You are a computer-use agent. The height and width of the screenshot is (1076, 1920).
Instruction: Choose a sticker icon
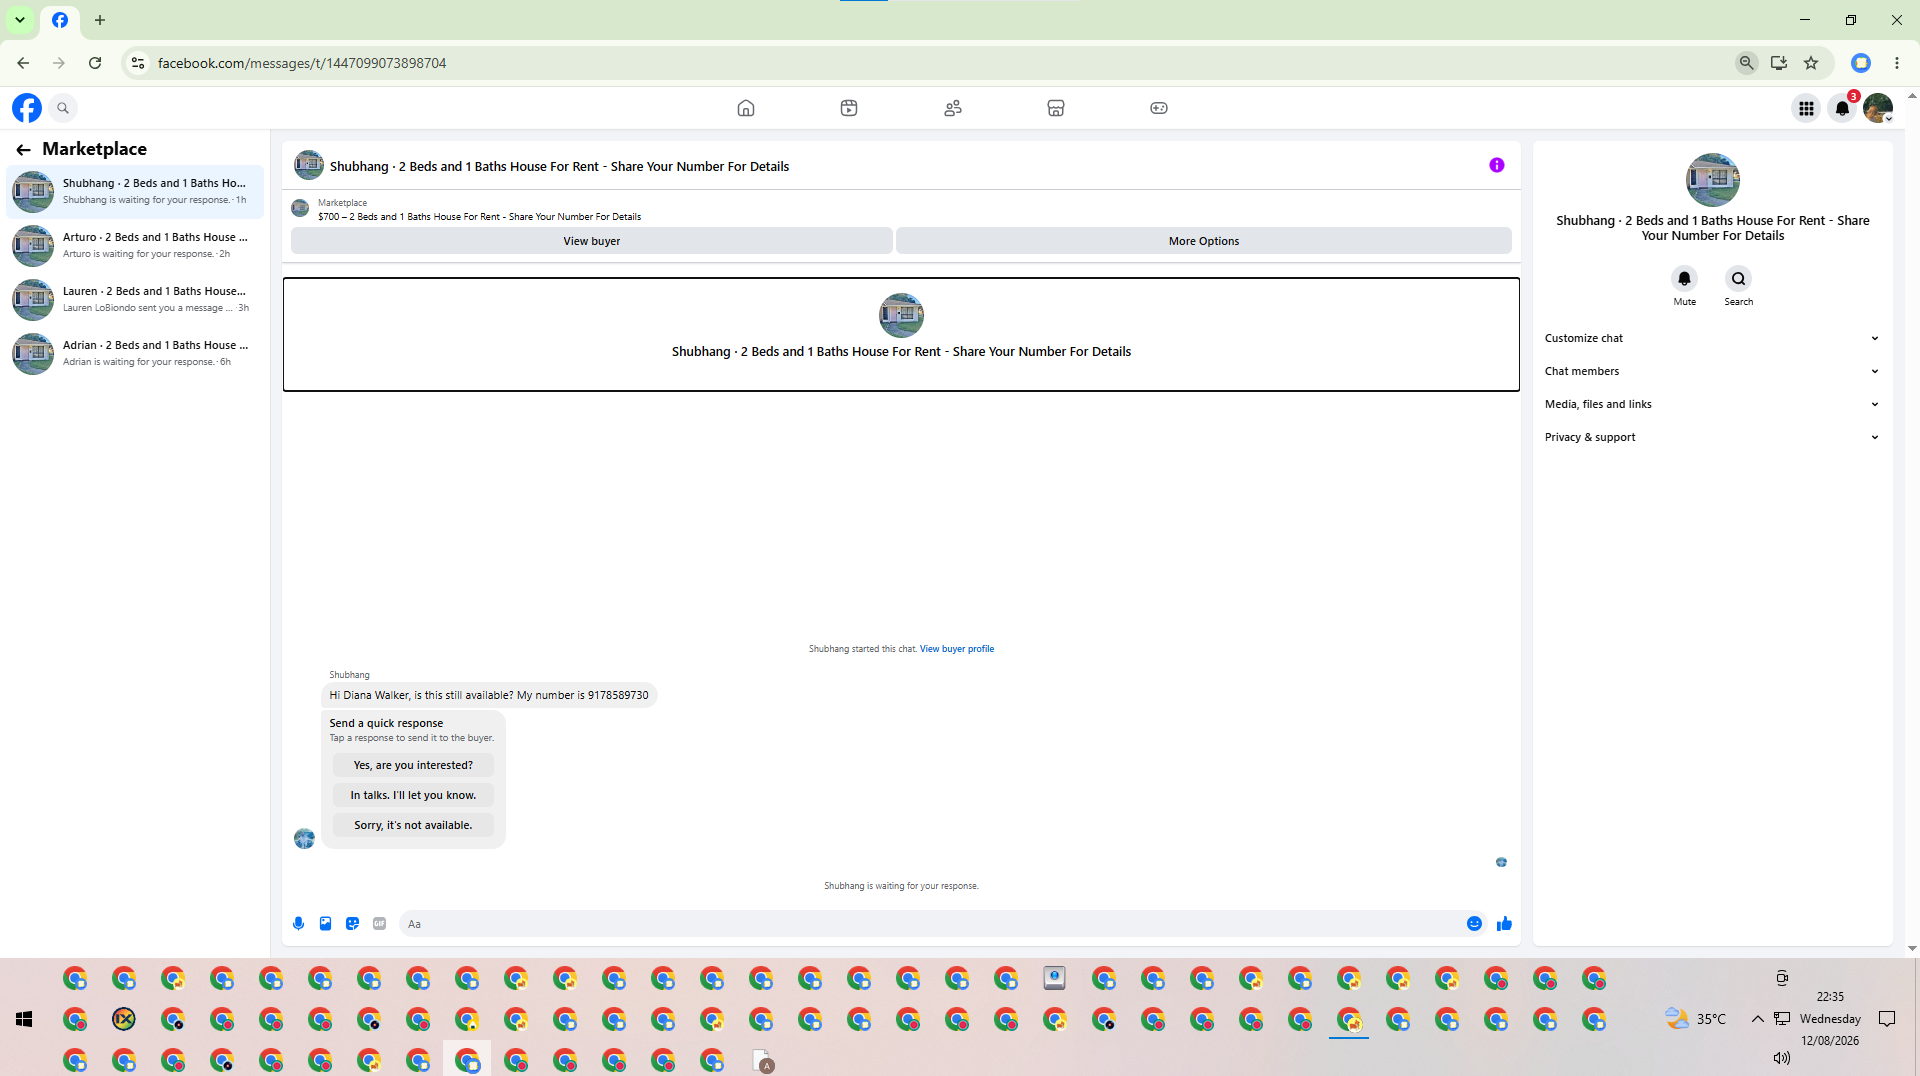pyautogui.click(x=352, y=924)
